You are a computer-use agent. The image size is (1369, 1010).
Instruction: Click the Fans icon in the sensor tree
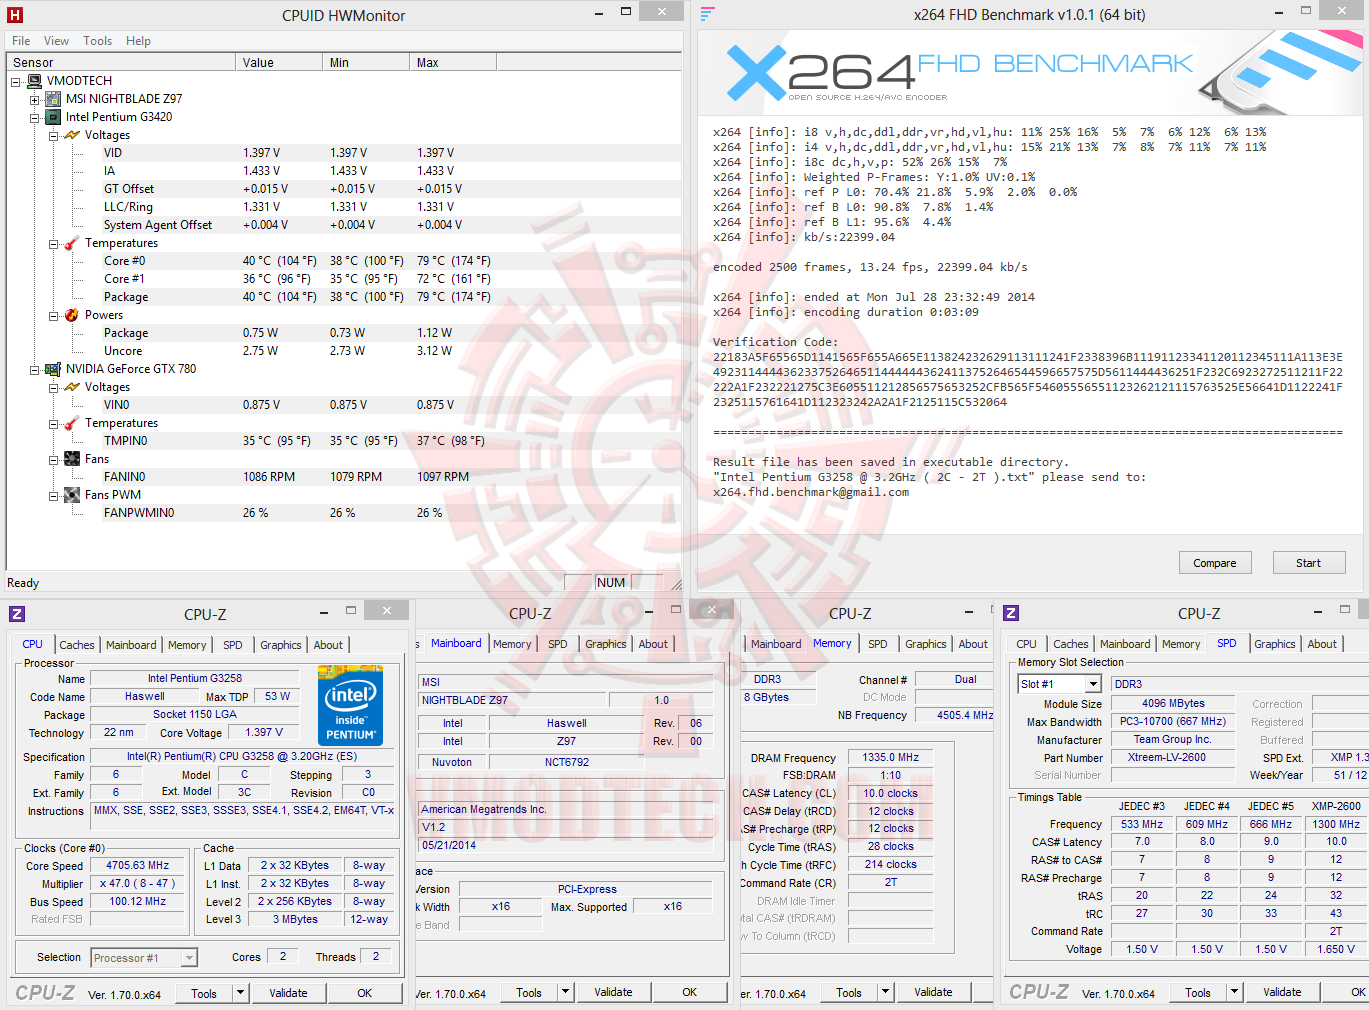[x=72, y=459]
